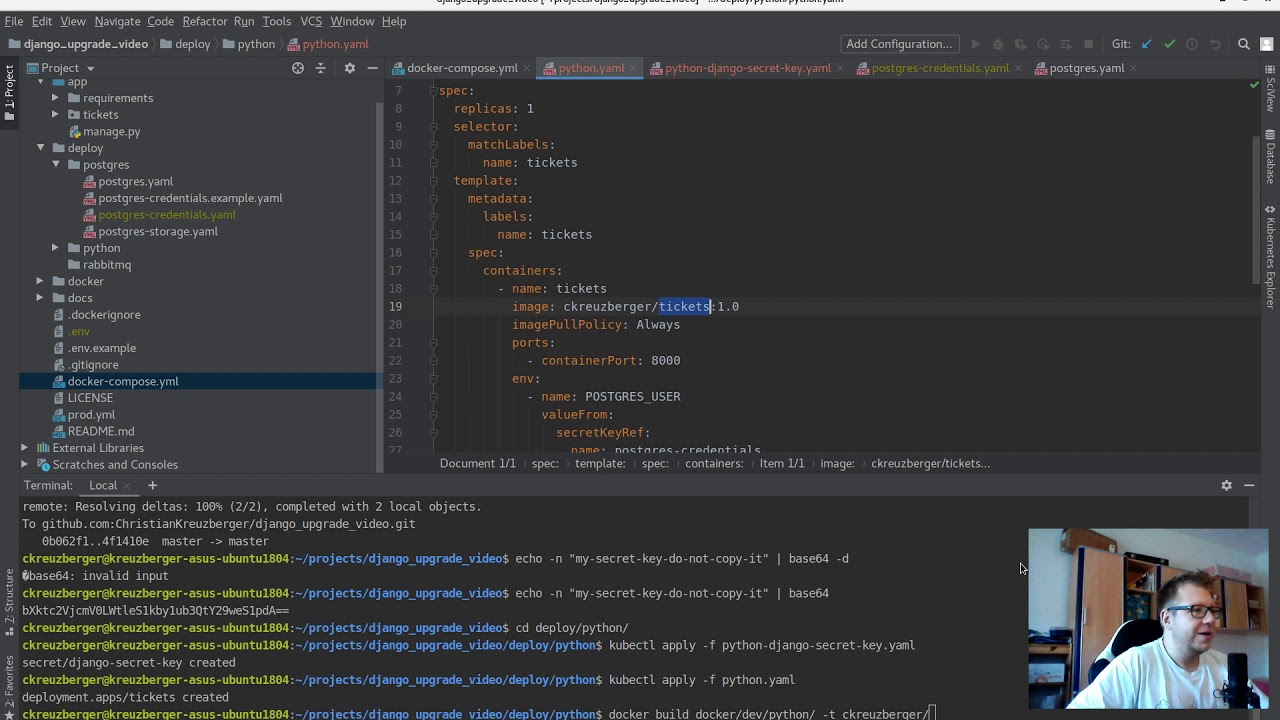Locate current file with the crosshair icon
Screen dimensions: 1280x720
(x=298, y=68)
